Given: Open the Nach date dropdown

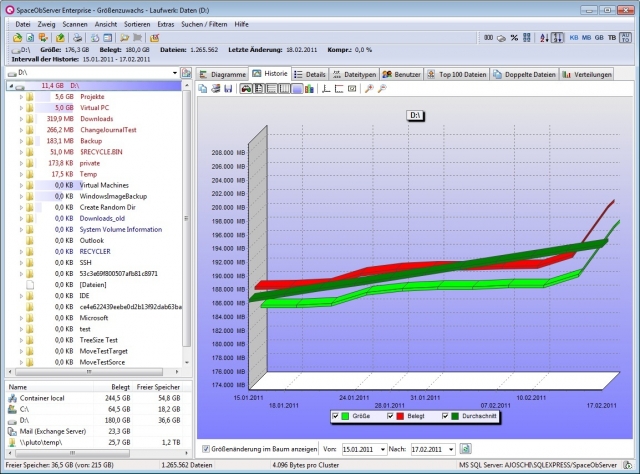Looking at the screenshot, I should [451, 449].
